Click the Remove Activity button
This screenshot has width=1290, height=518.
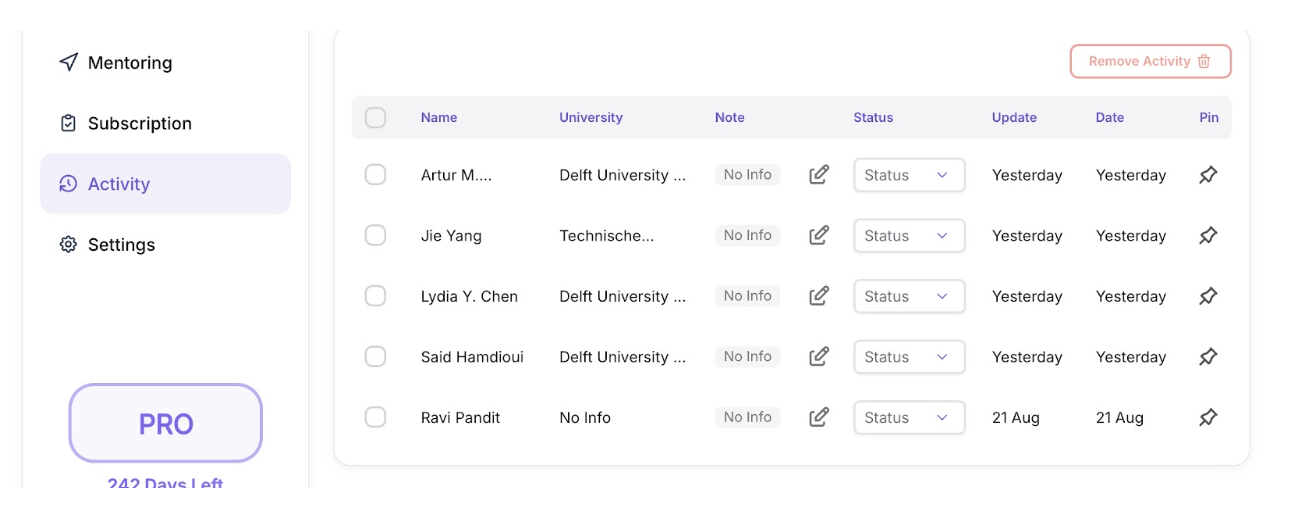[1150, 62]
